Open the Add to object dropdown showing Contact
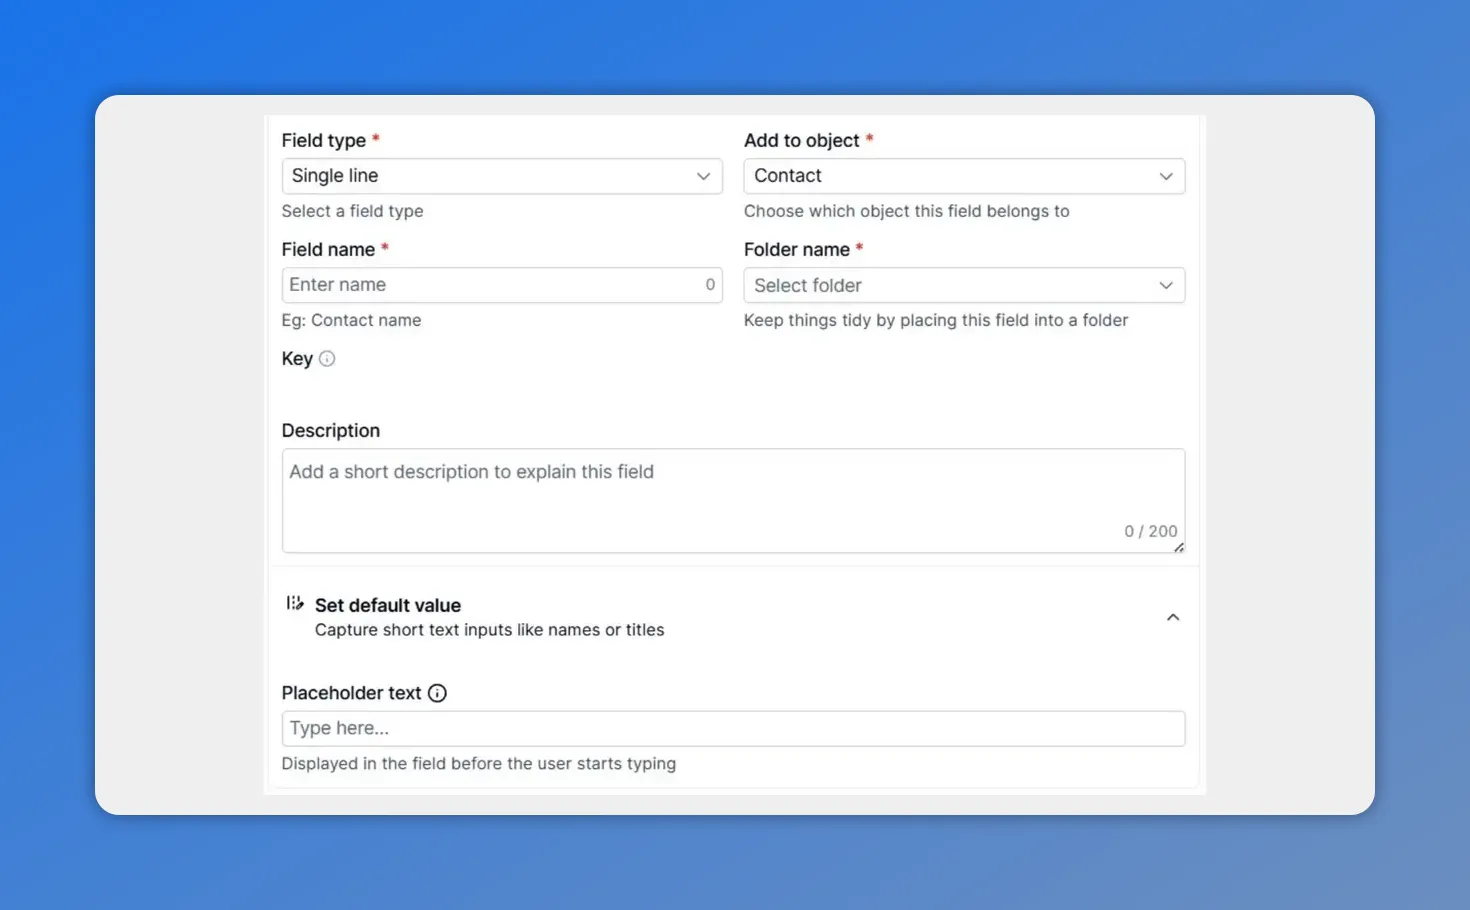Image resolution: width=1470 pixels, height=910 pixels. [963, 175]
